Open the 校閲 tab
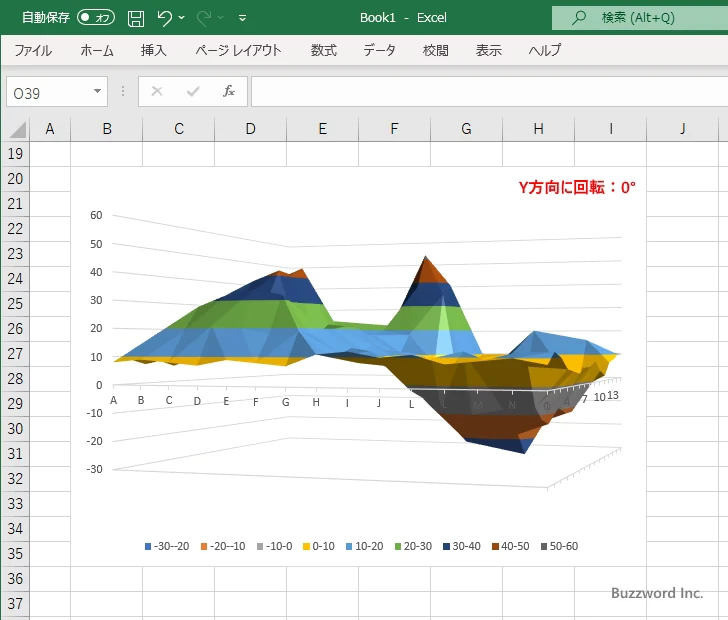 [x=436, y=50]
